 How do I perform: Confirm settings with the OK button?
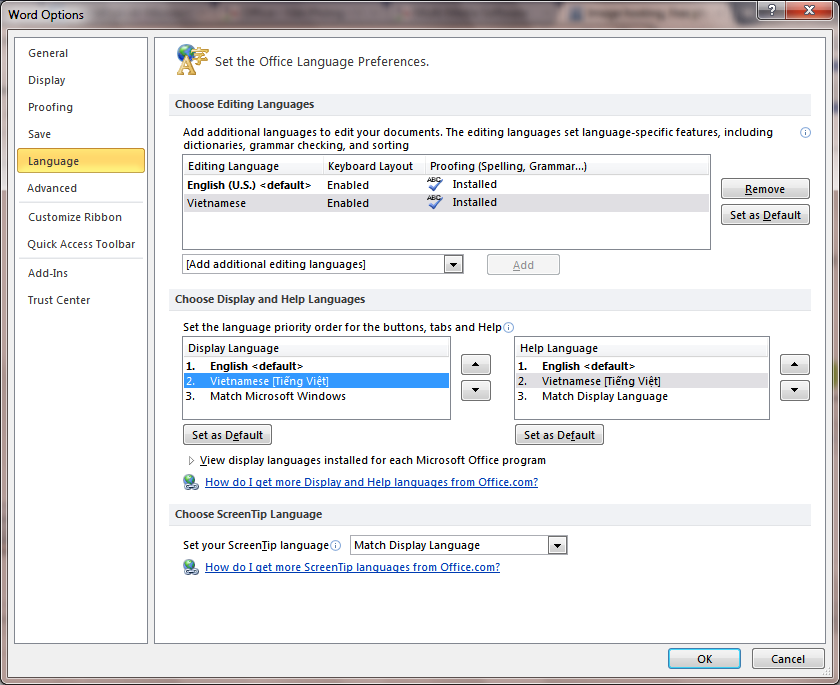pyautogui.click(x=704, y=659)
